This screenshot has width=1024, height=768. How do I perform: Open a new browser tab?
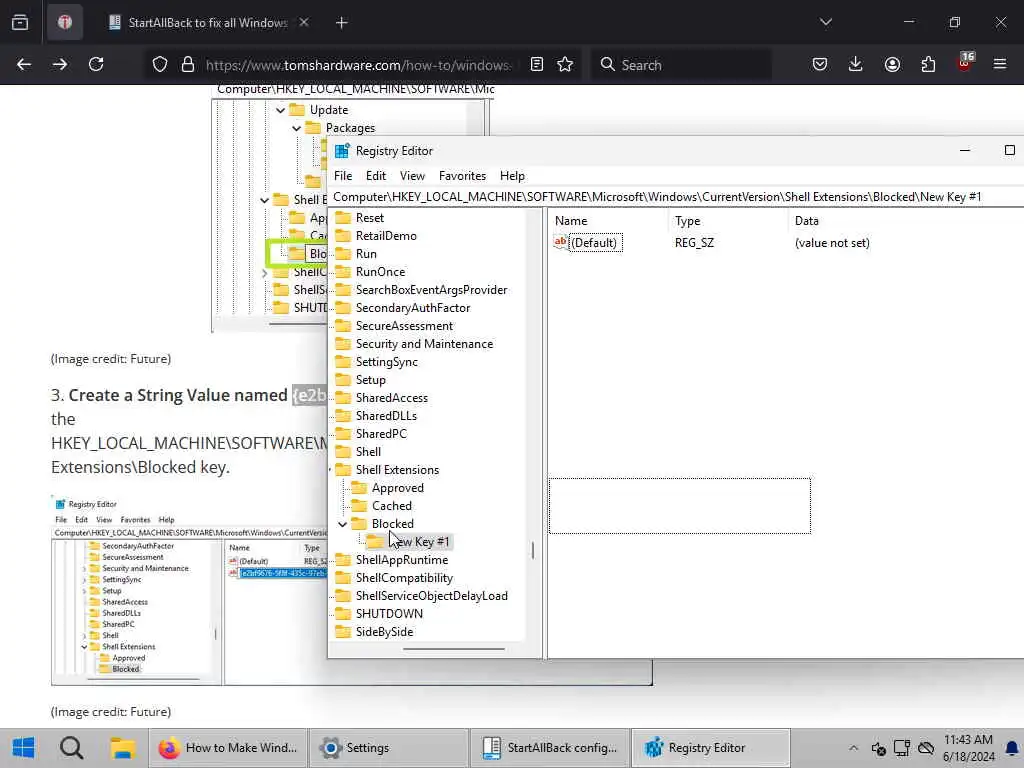(x=342, y=23)
